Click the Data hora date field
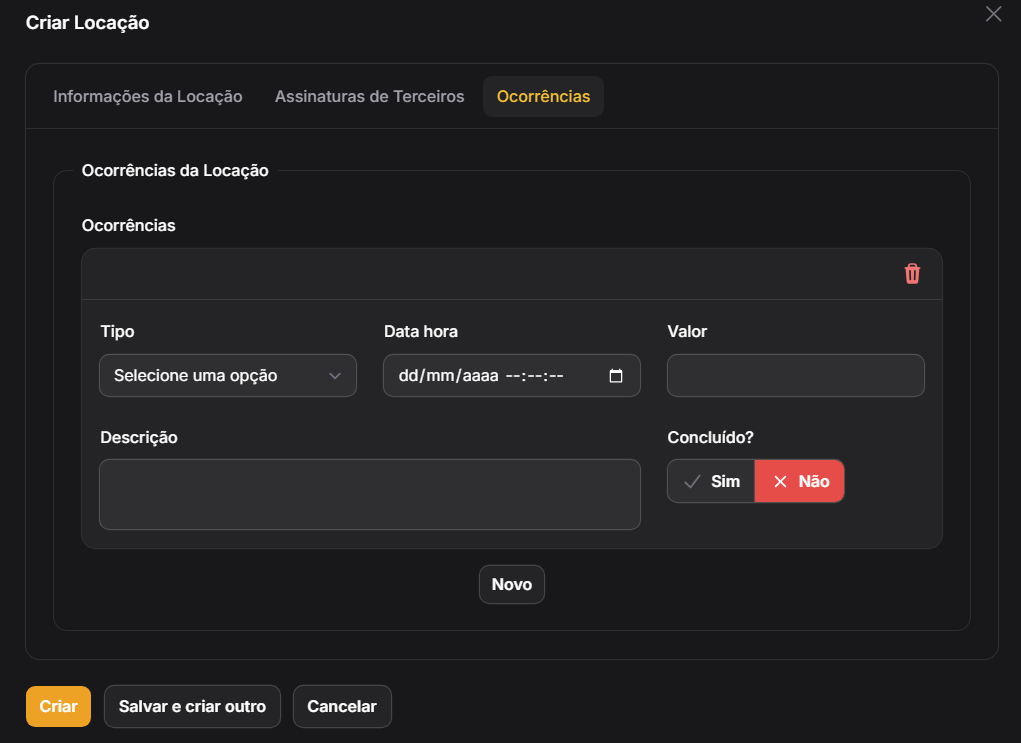Image resolution: width=1021 pixels, height=743 pixels. coord(512,376)
